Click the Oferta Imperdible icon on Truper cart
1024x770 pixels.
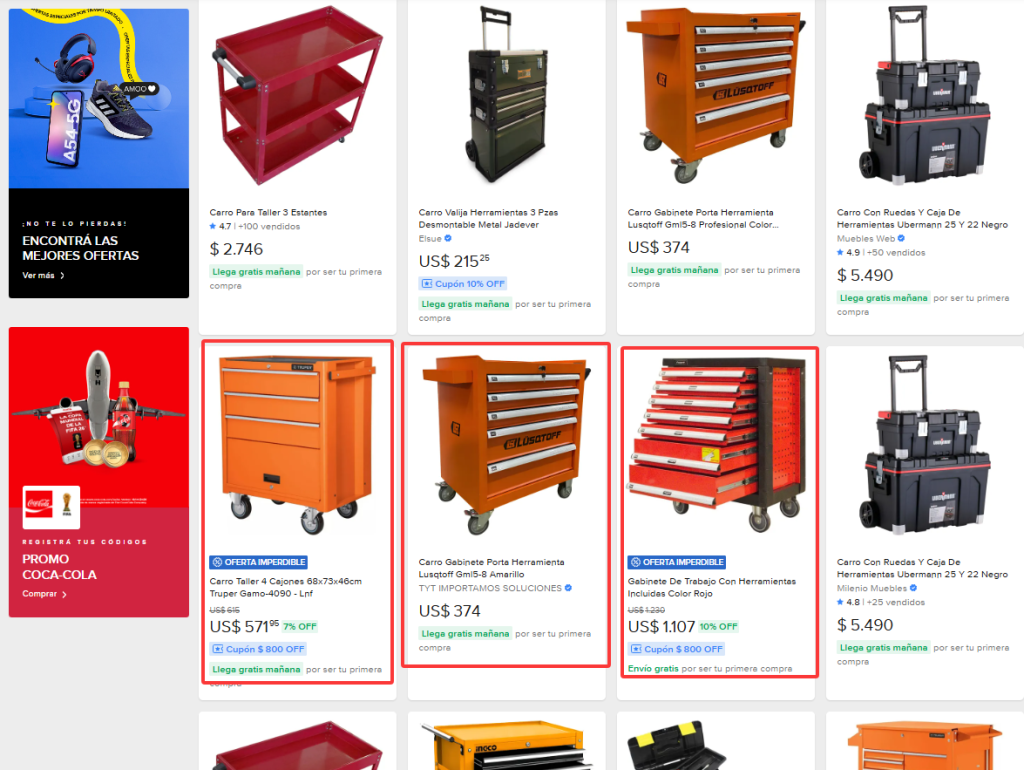[x=217, y=562]
